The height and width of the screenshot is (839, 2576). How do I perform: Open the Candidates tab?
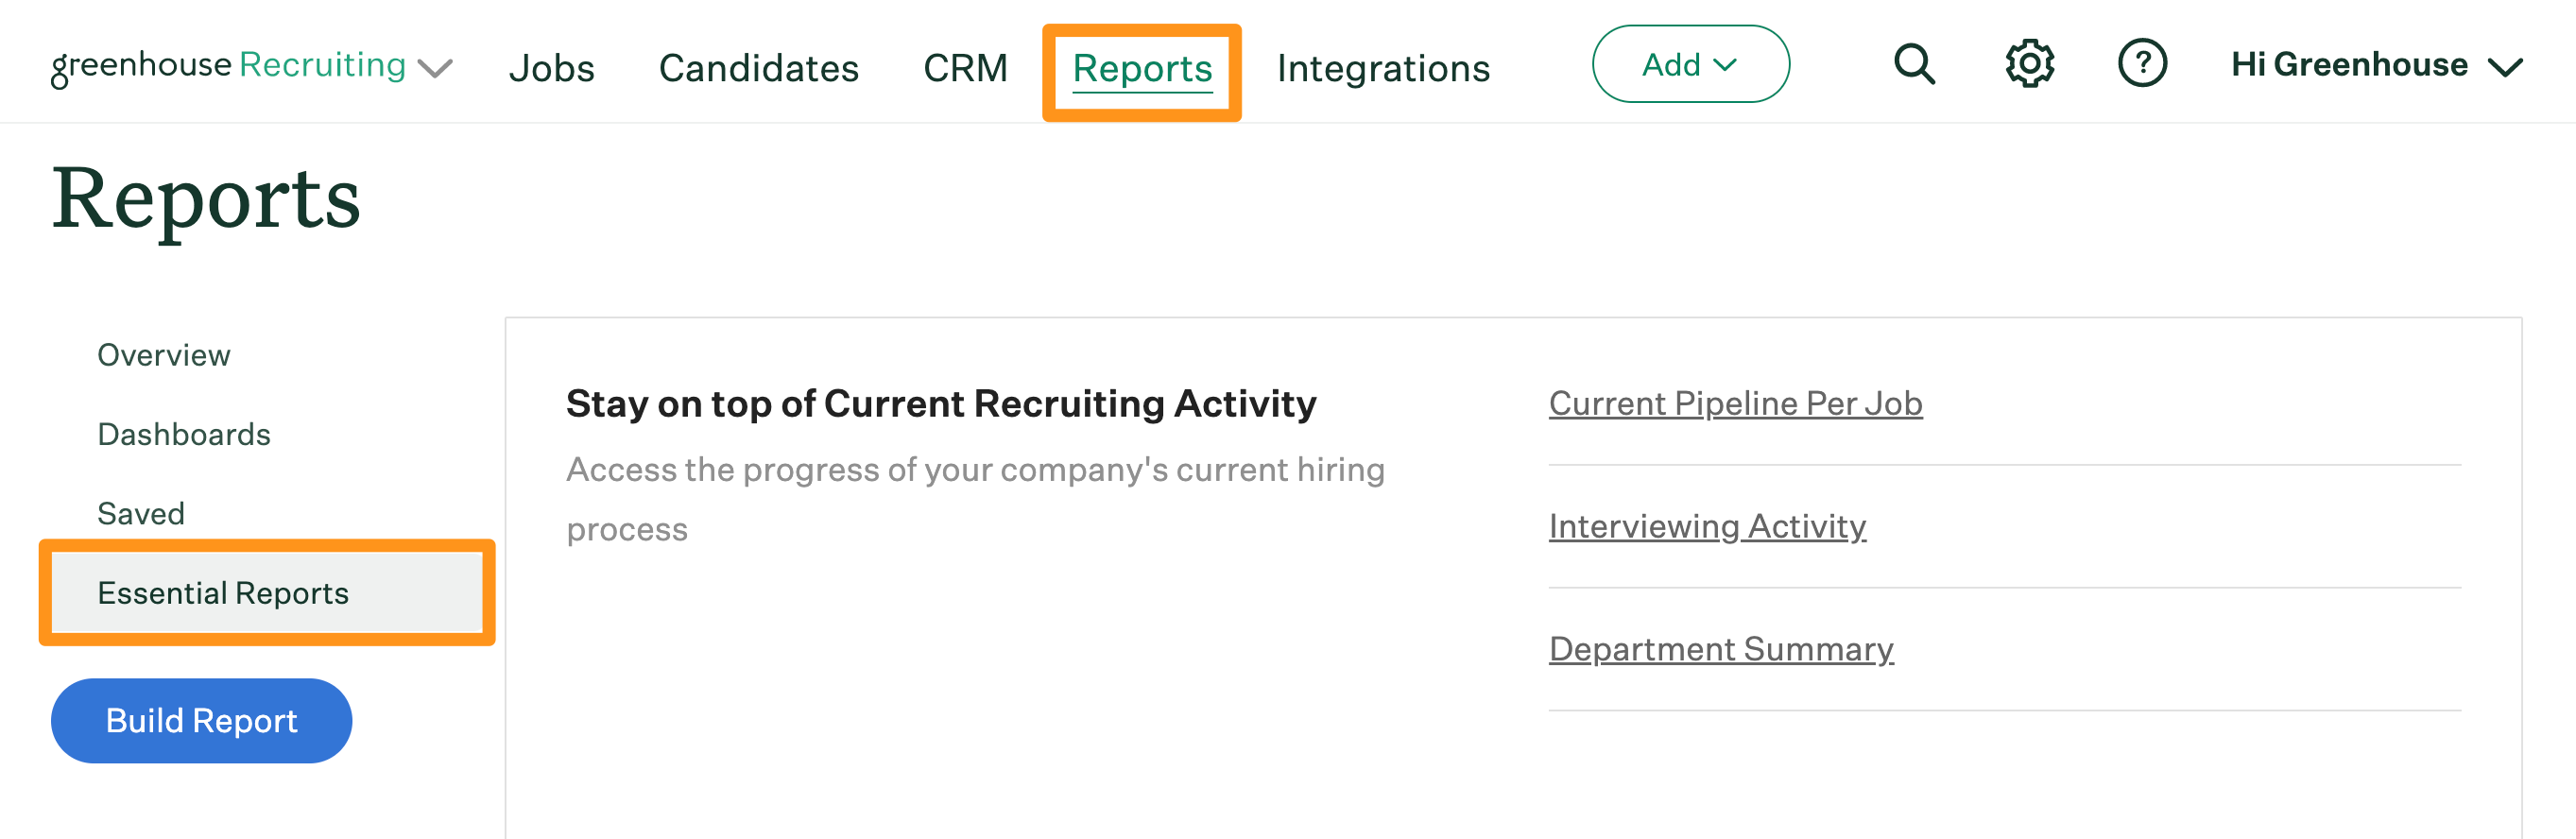(x=758, y=68)
